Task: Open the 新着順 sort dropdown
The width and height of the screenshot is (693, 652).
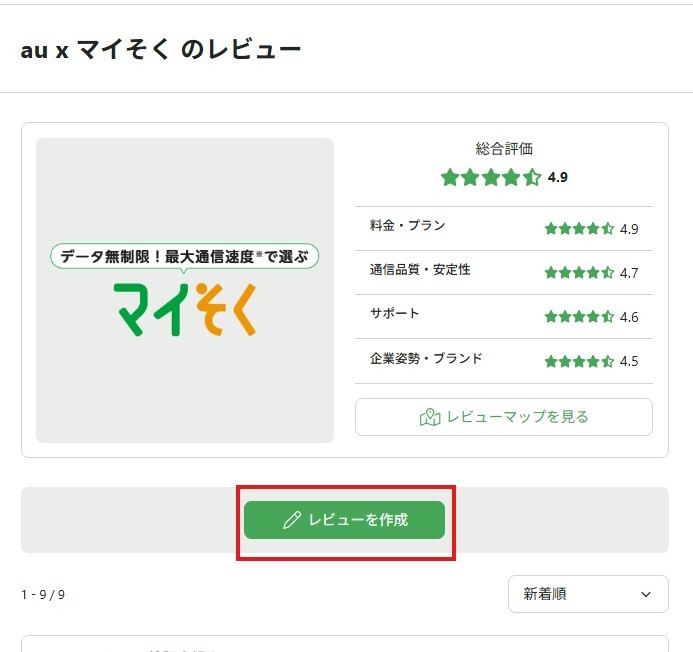Action: point(587,594)
